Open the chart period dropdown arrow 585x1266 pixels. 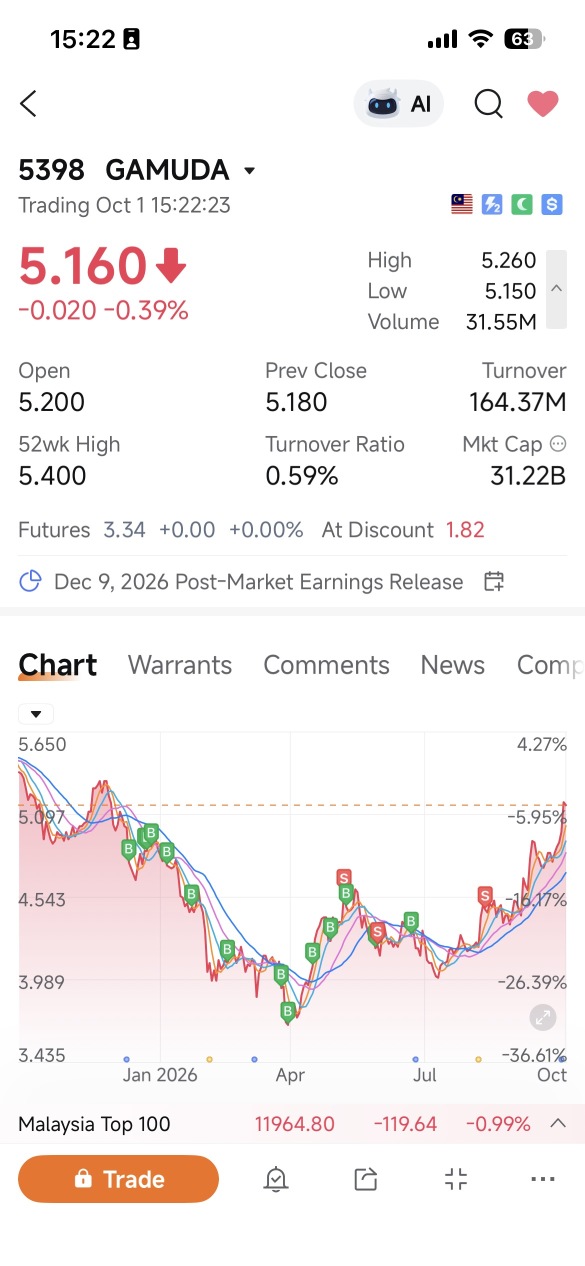36,714
